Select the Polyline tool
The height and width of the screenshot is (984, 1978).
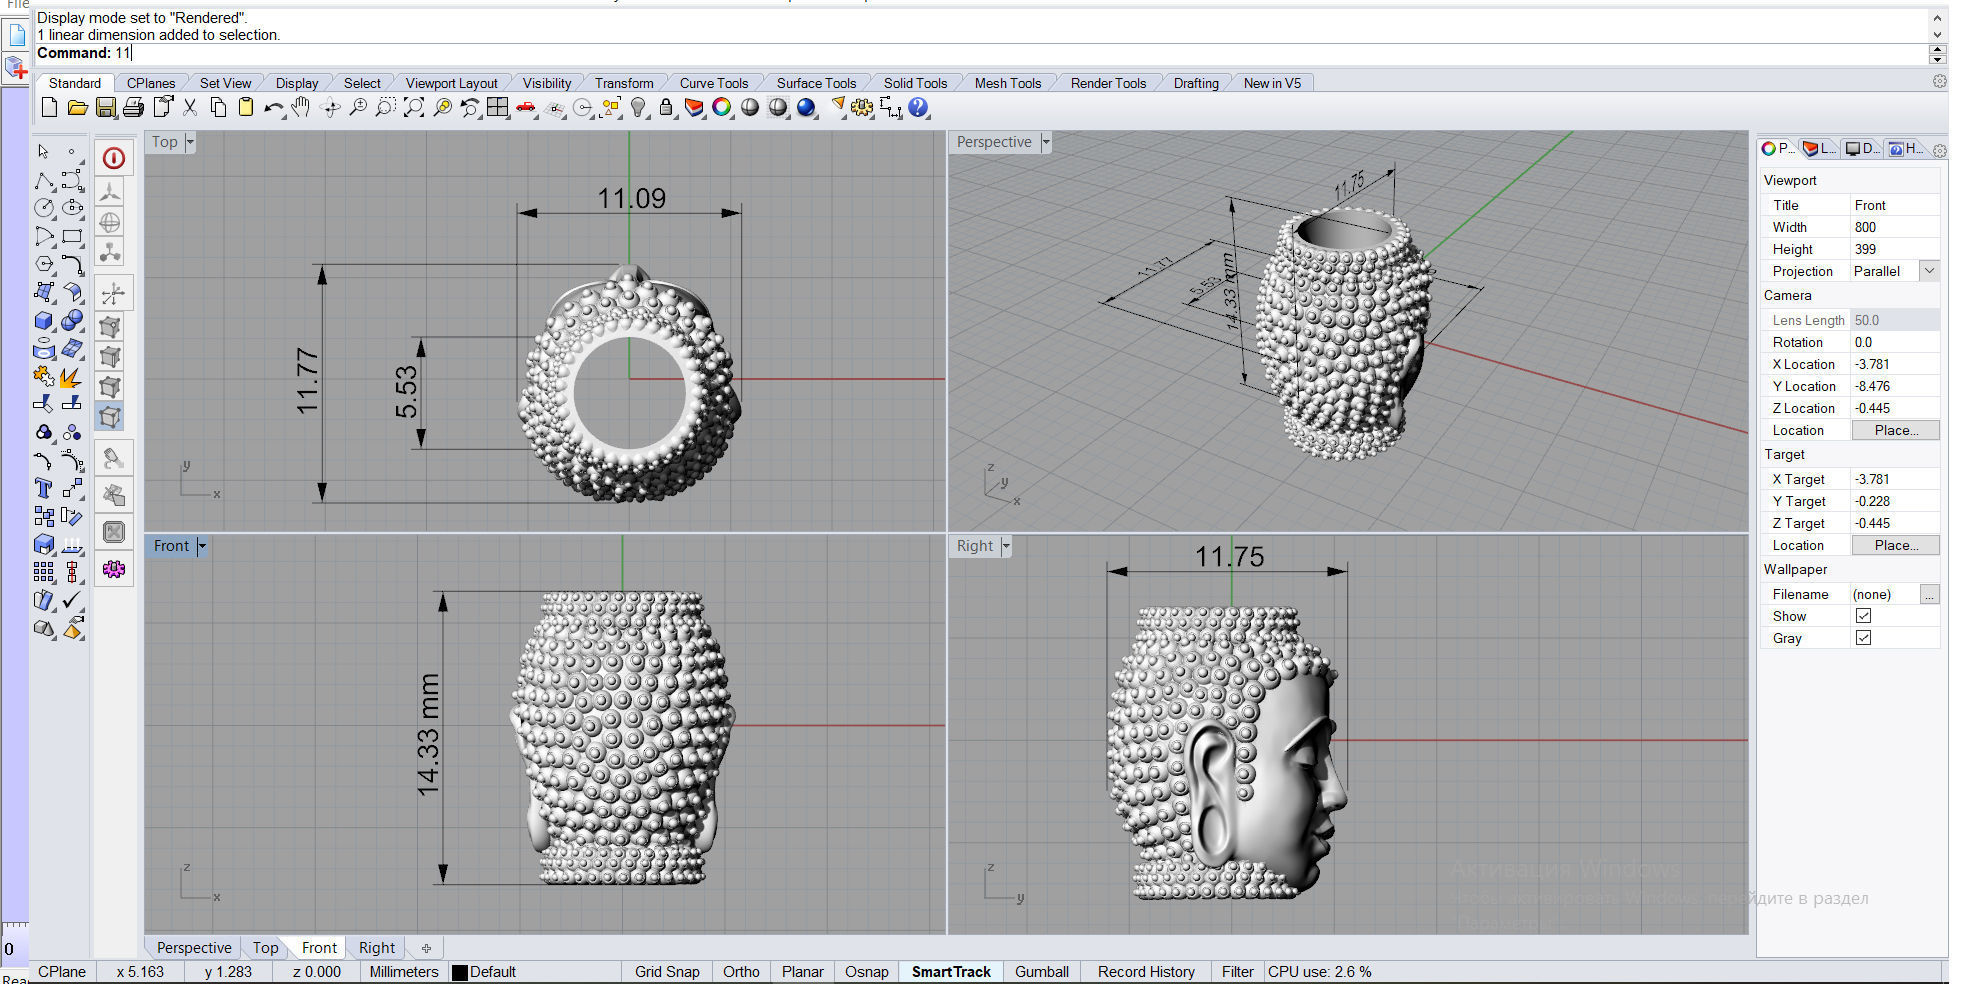click(44, 180)
